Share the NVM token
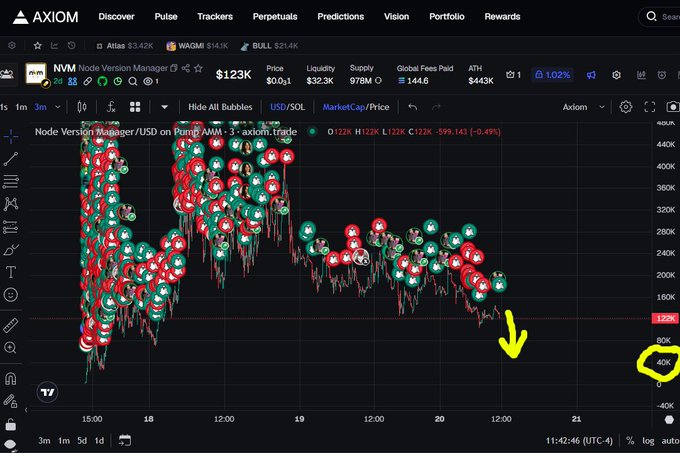 [x=186, y=68]
